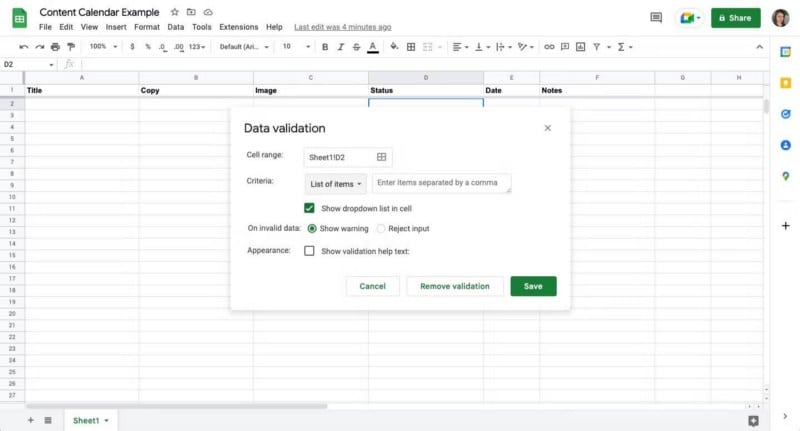
Task: Open the fill color paint bucket
Action: coord(394,47)
